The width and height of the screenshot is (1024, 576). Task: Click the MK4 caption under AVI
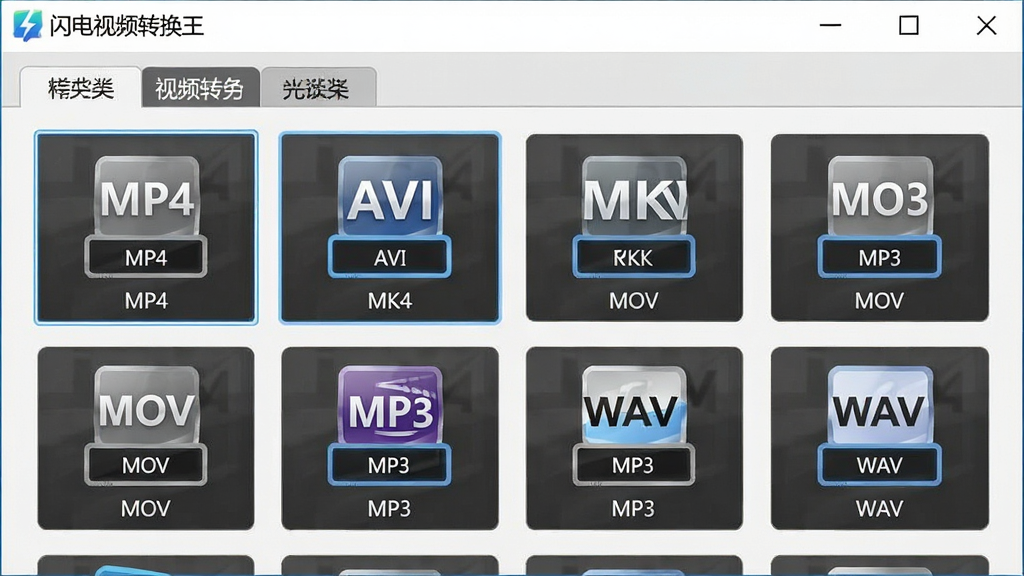[390, 300]
